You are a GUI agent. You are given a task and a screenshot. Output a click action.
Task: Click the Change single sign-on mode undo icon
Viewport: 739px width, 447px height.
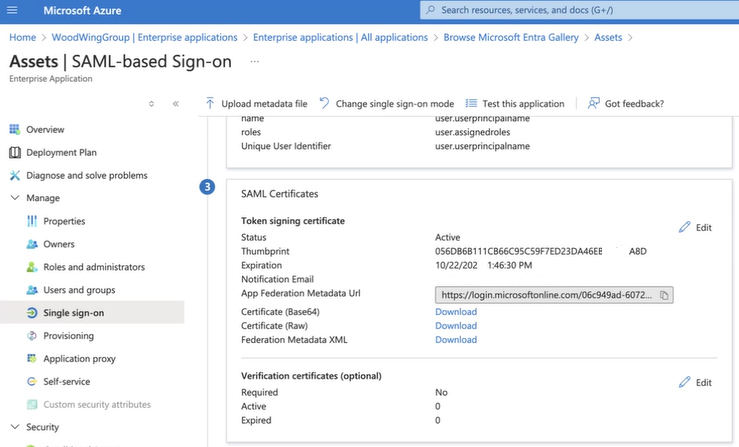pos(324,103)
